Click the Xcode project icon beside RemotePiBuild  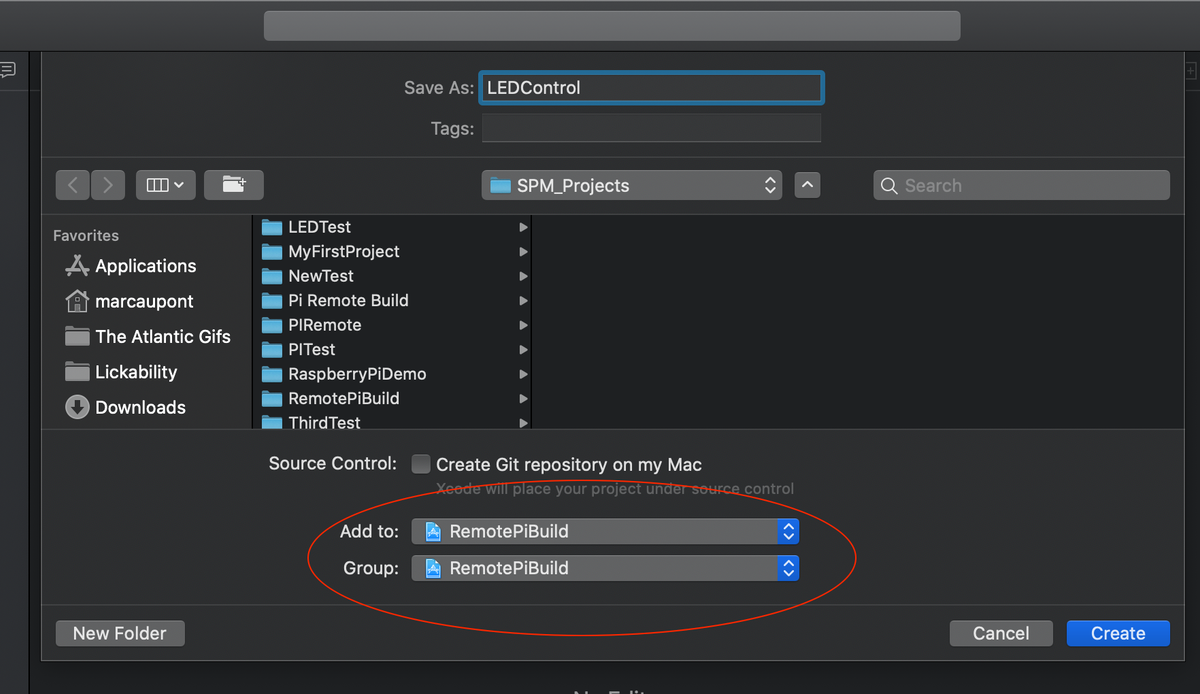tap(433, 531)
